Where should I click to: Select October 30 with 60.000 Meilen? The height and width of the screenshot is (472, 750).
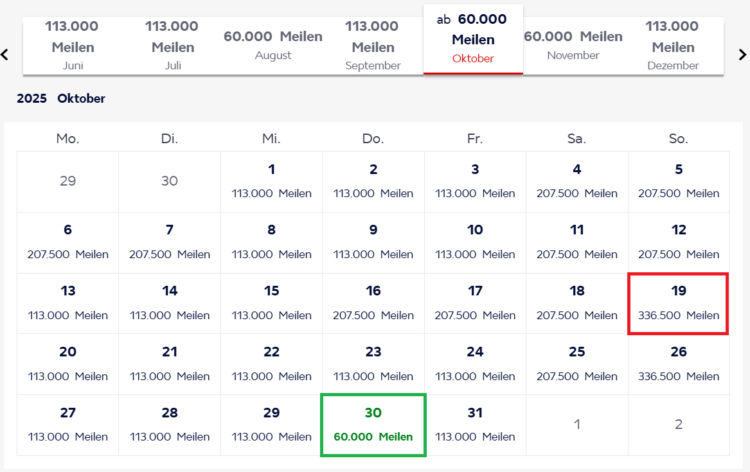(x=373, y=425)
